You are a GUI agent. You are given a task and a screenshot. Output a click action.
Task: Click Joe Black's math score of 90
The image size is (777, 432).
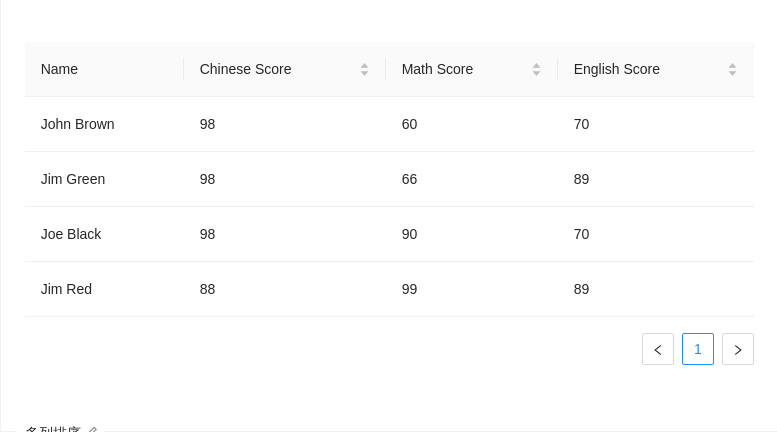[410, 234]
